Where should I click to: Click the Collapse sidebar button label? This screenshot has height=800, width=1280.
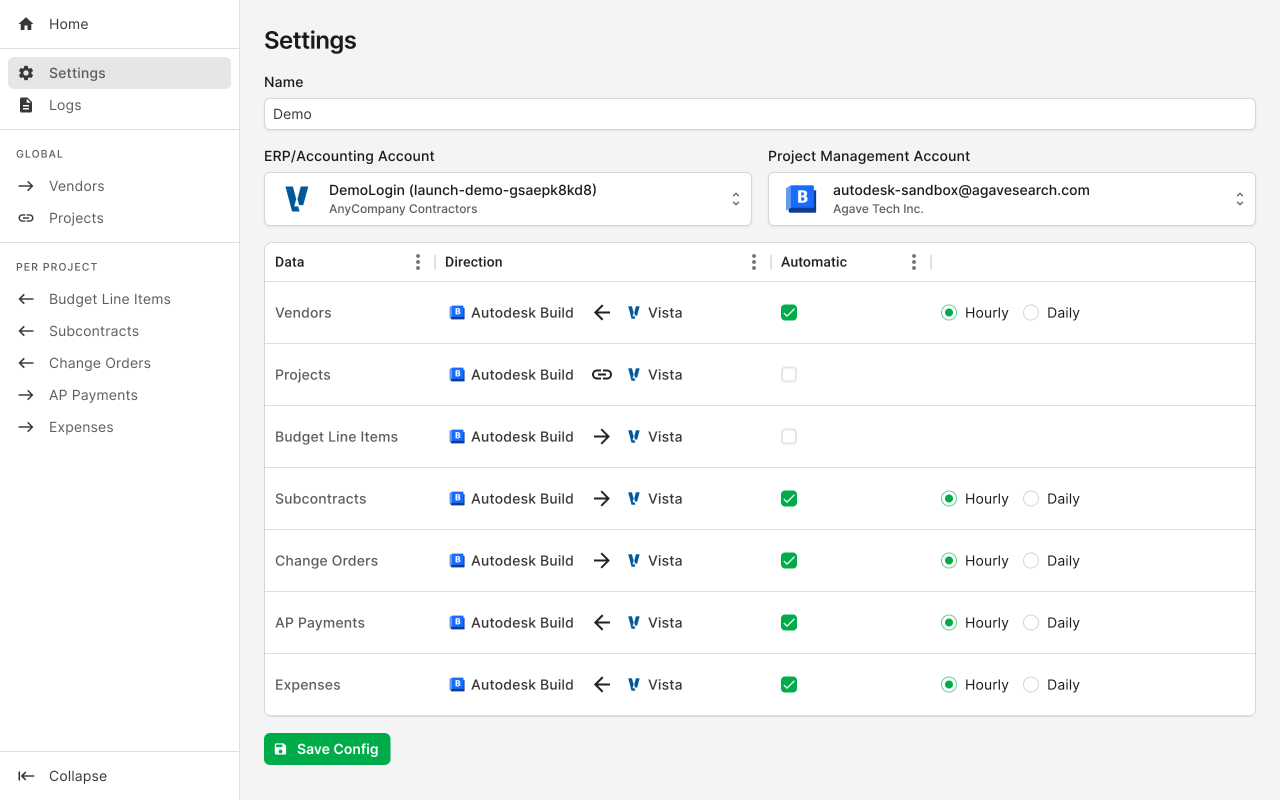(78, 776)
